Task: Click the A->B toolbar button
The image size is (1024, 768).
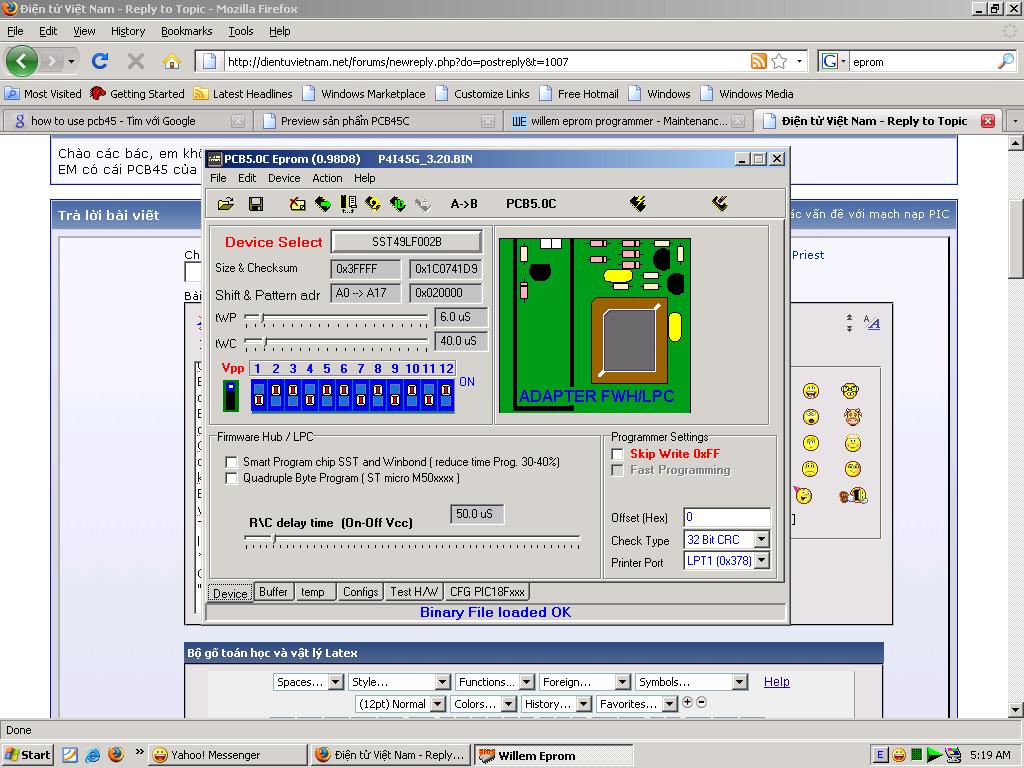Action: click(x=463, y=204)
